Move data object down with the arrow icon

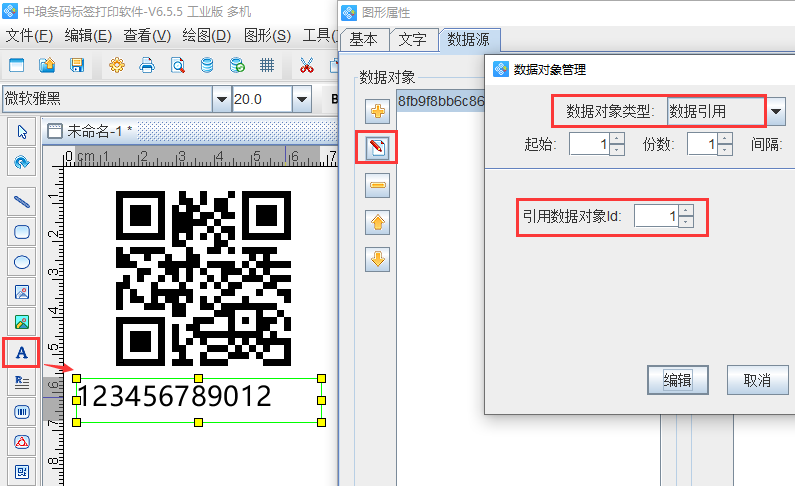379,260
